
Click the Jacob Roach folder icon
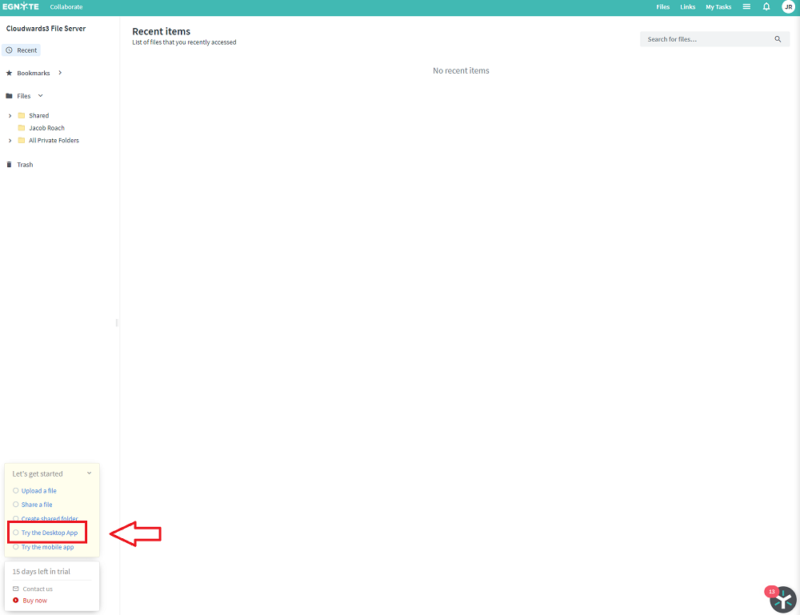pyautogui.click(x=21, y=128)
